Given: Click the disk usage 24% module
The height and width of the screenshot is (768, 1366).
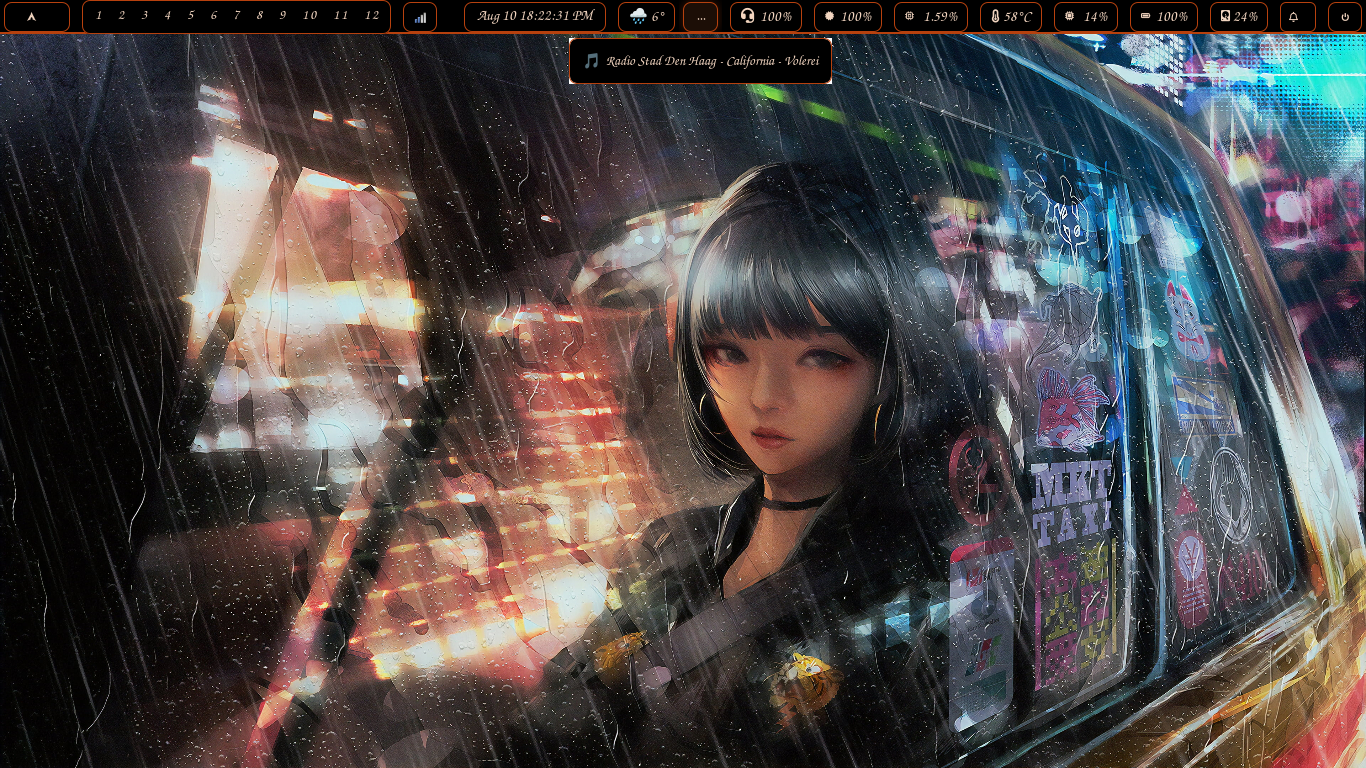Looking at the screenshot, I should pos(1239,17).
